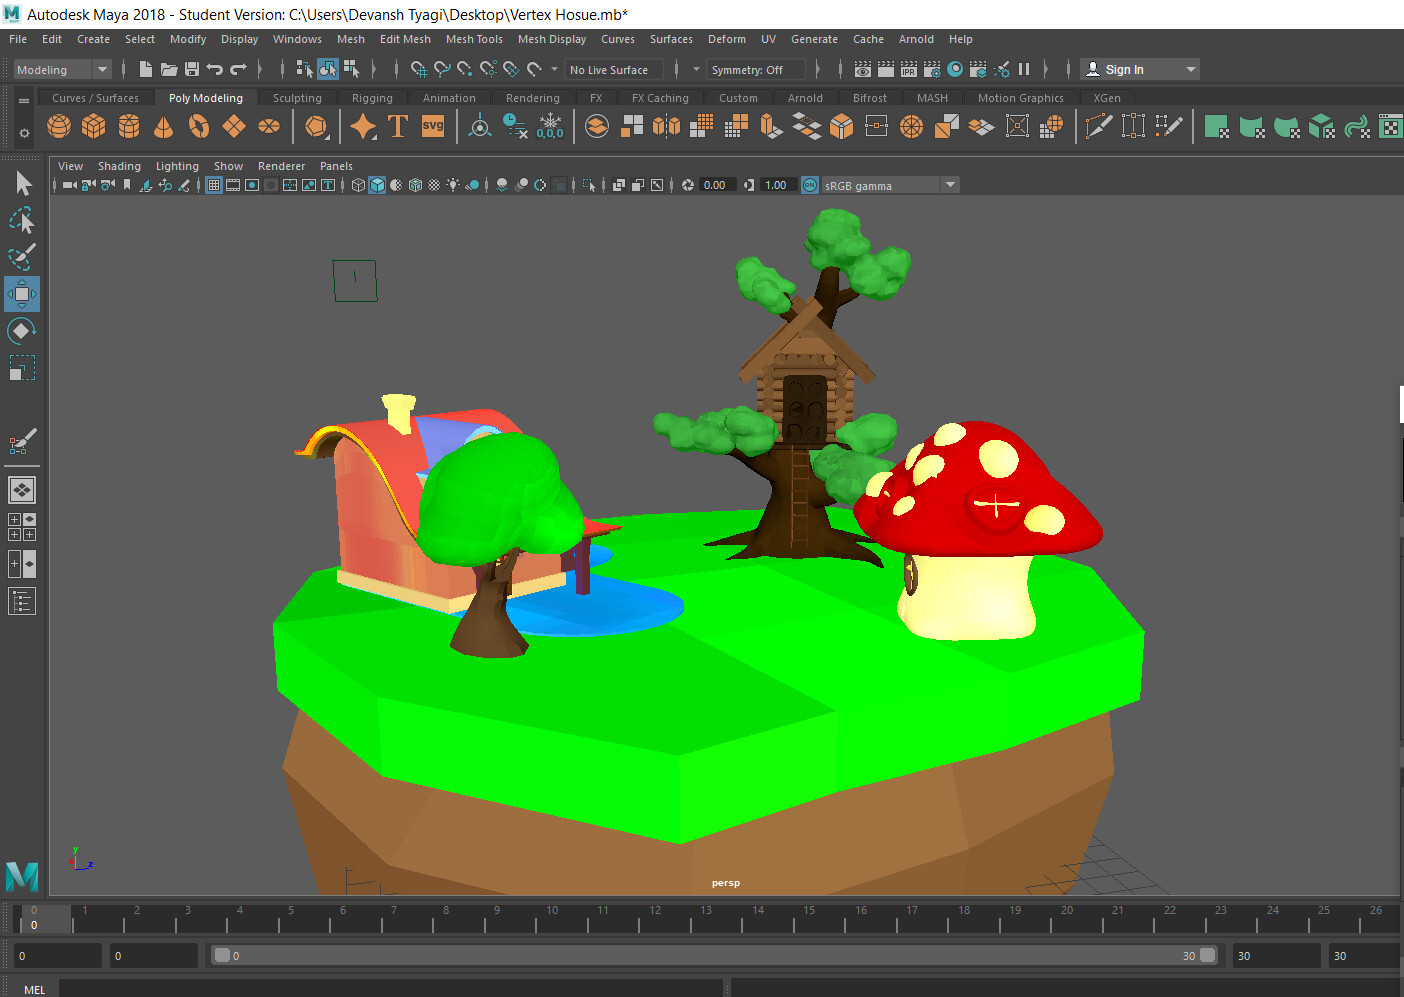Toggle textured display in the viewport toolbar

tap(415, 184)
